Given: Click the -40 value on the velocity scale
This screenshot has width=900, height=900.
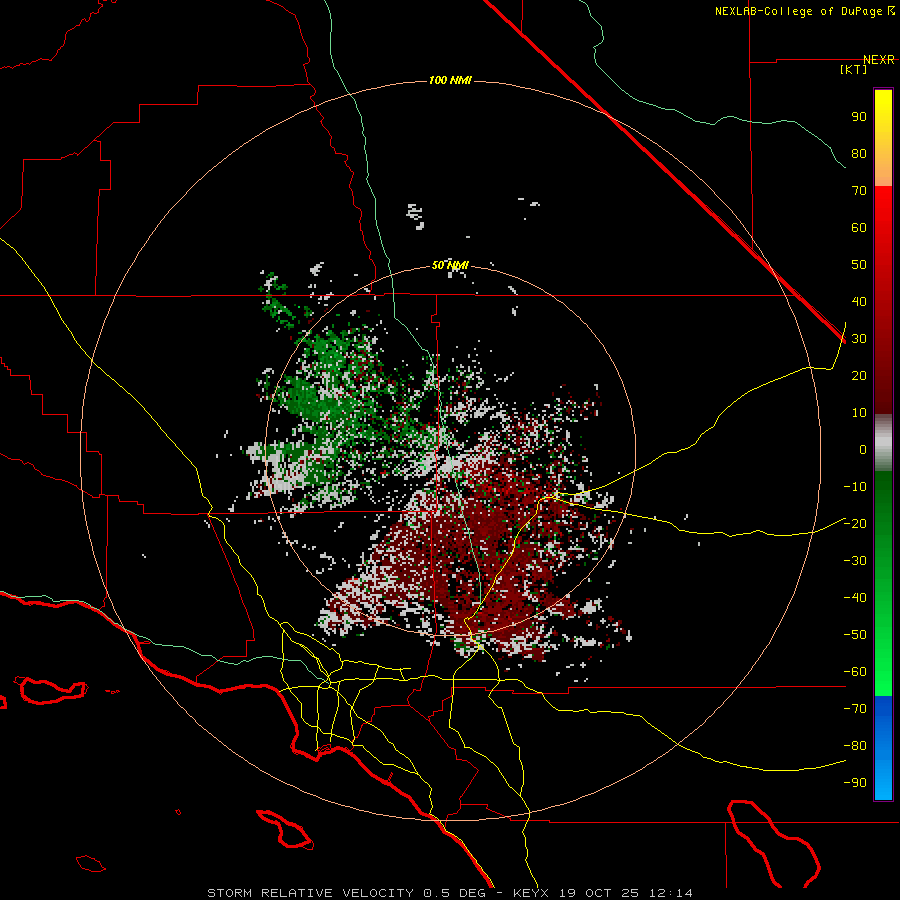Looking at the screenshot, I should [855, 598].
